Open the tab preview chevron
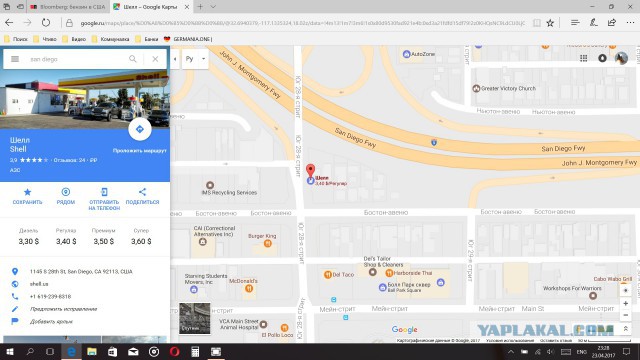640x360 pixels. coord(213,7)
